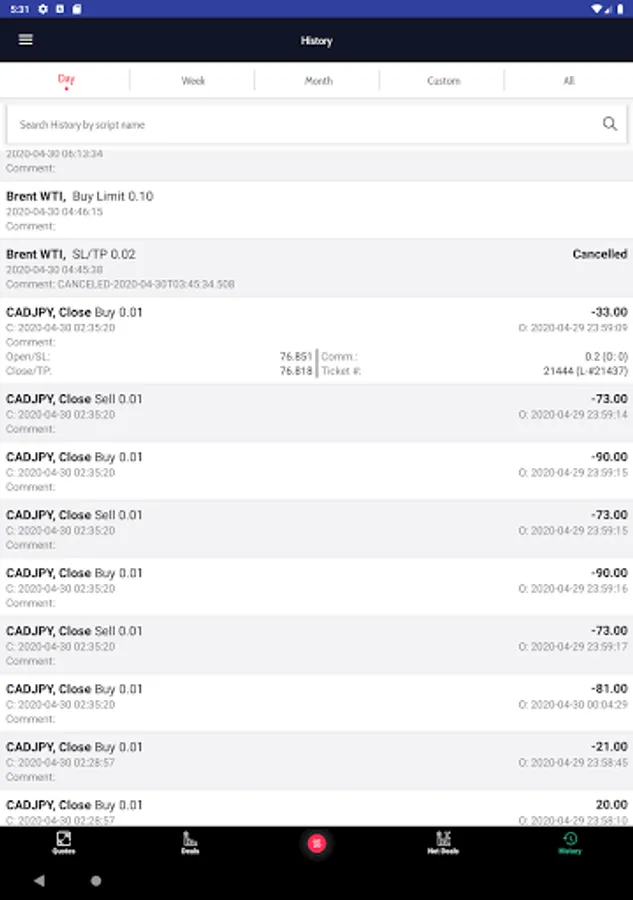Screen dimensions: 633x900
Task: Tap the search magnifier icon
Action: pos(609,123)
